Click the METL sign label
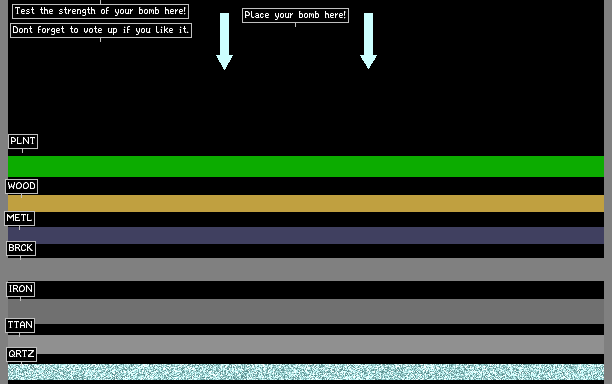This screenshot has height=384, width=612. [19, 218]
